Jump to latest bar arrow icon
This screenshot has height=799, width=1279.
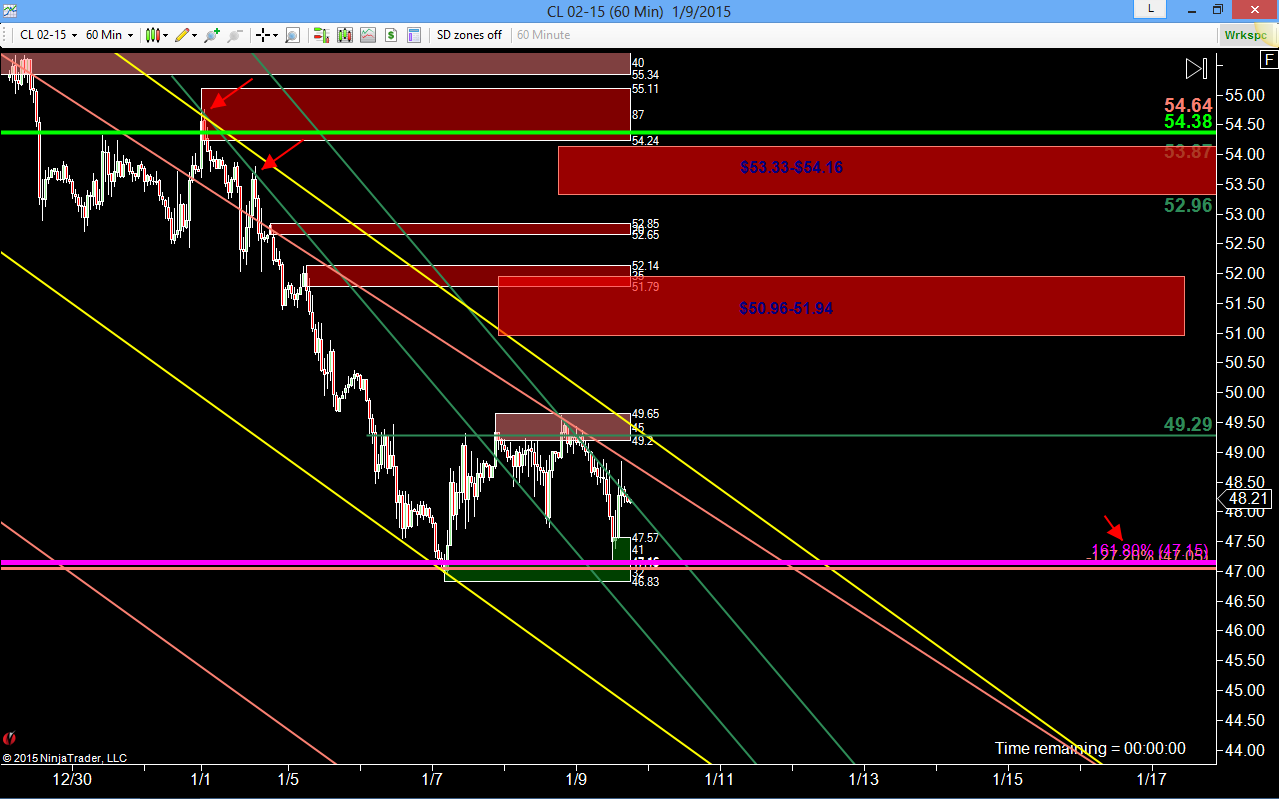point(1196,69)
